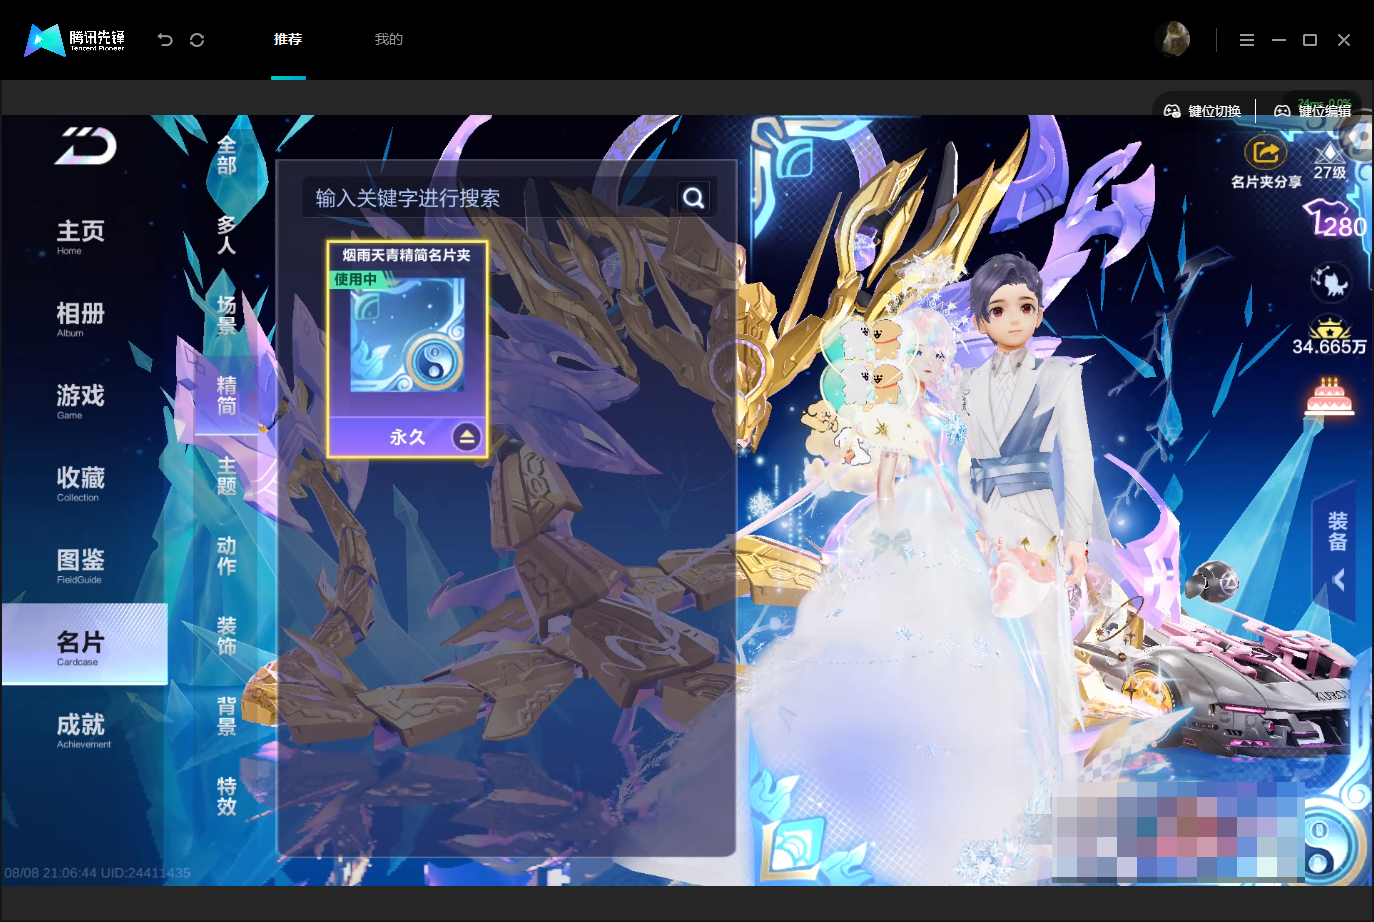
Task: Click the eject icon on the 永久 card
Action: pyautogui.click(x=466, y=437)
